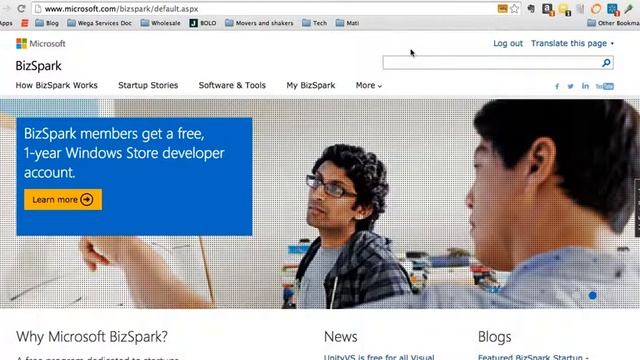The height and width of the screenshot is (360, 640).
Task: Select the blue carousel slide dot
Action: (593, 295)
